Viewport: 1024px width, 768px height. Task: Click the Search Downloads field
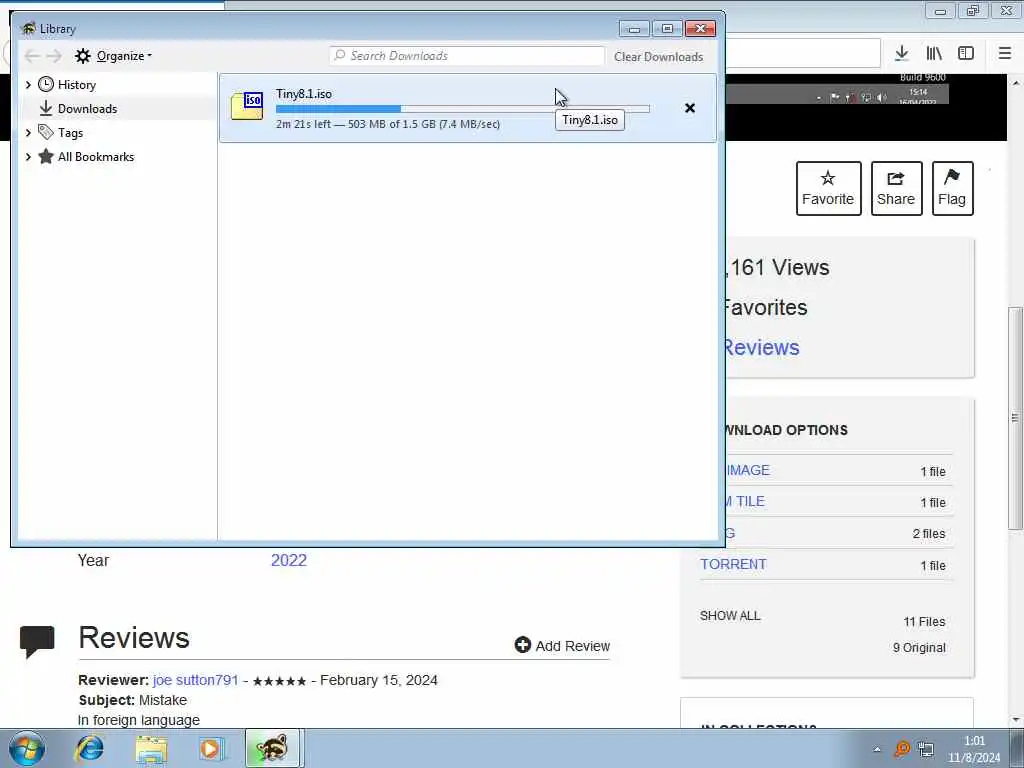tap(467, 56)
